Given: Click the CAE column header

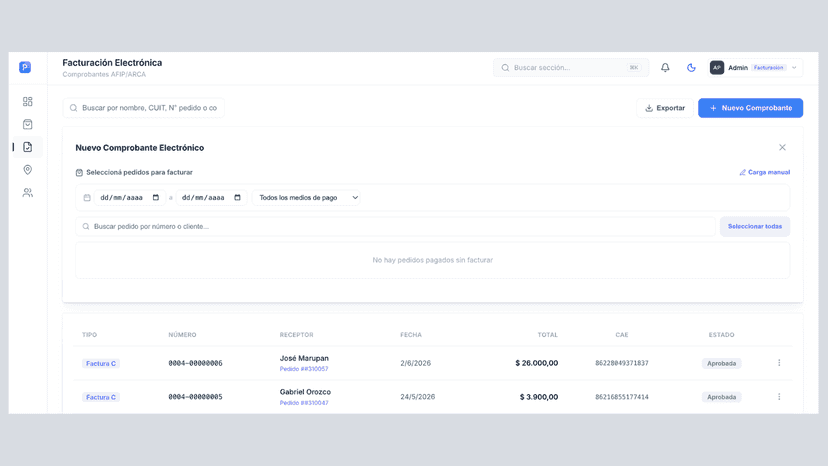Looking at the screenshot, I should 622,335.
